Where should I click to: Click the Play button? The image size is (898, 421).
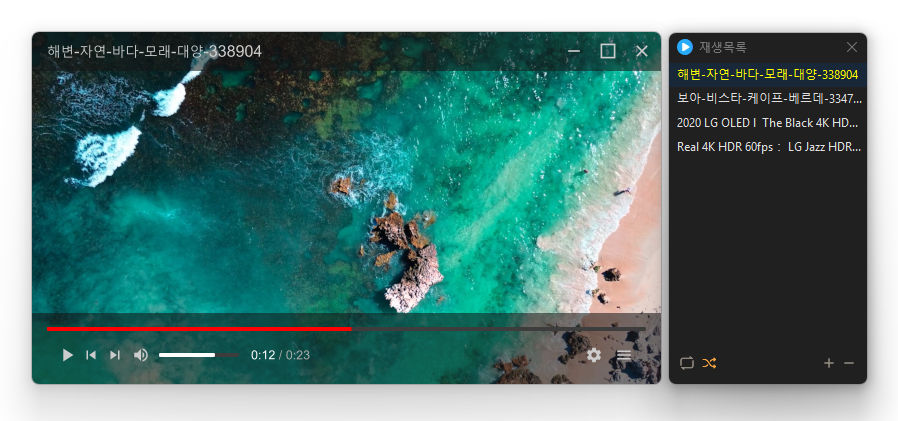point(67,355)
